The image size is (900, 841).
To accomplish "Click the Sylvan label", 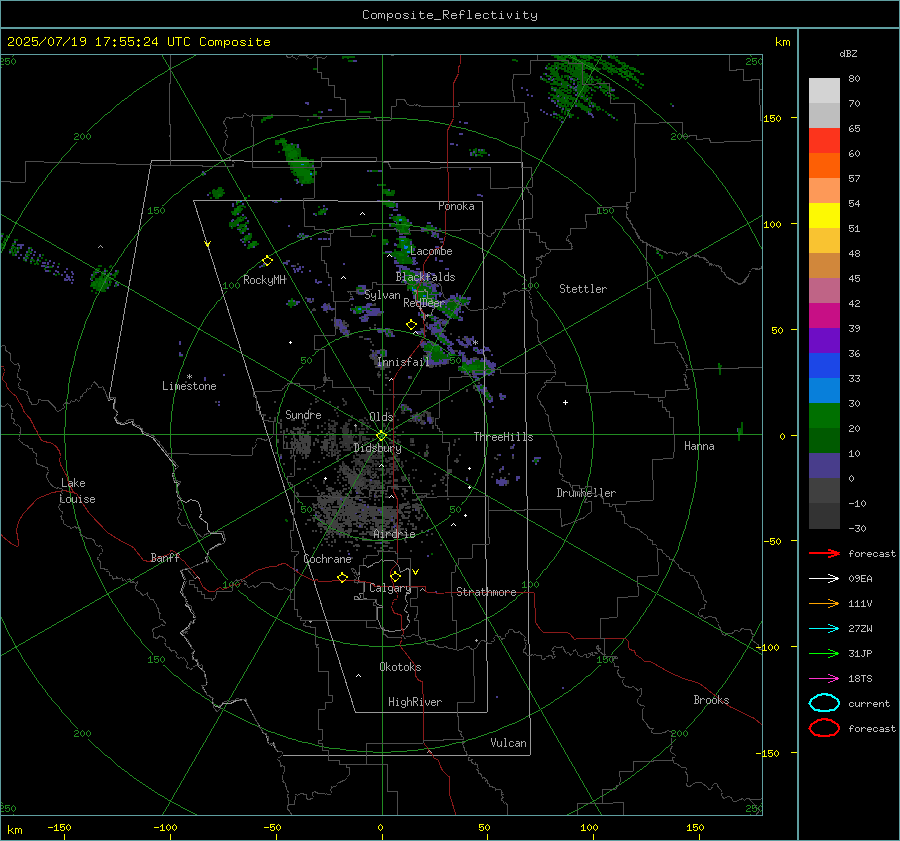I will (382, 295).
